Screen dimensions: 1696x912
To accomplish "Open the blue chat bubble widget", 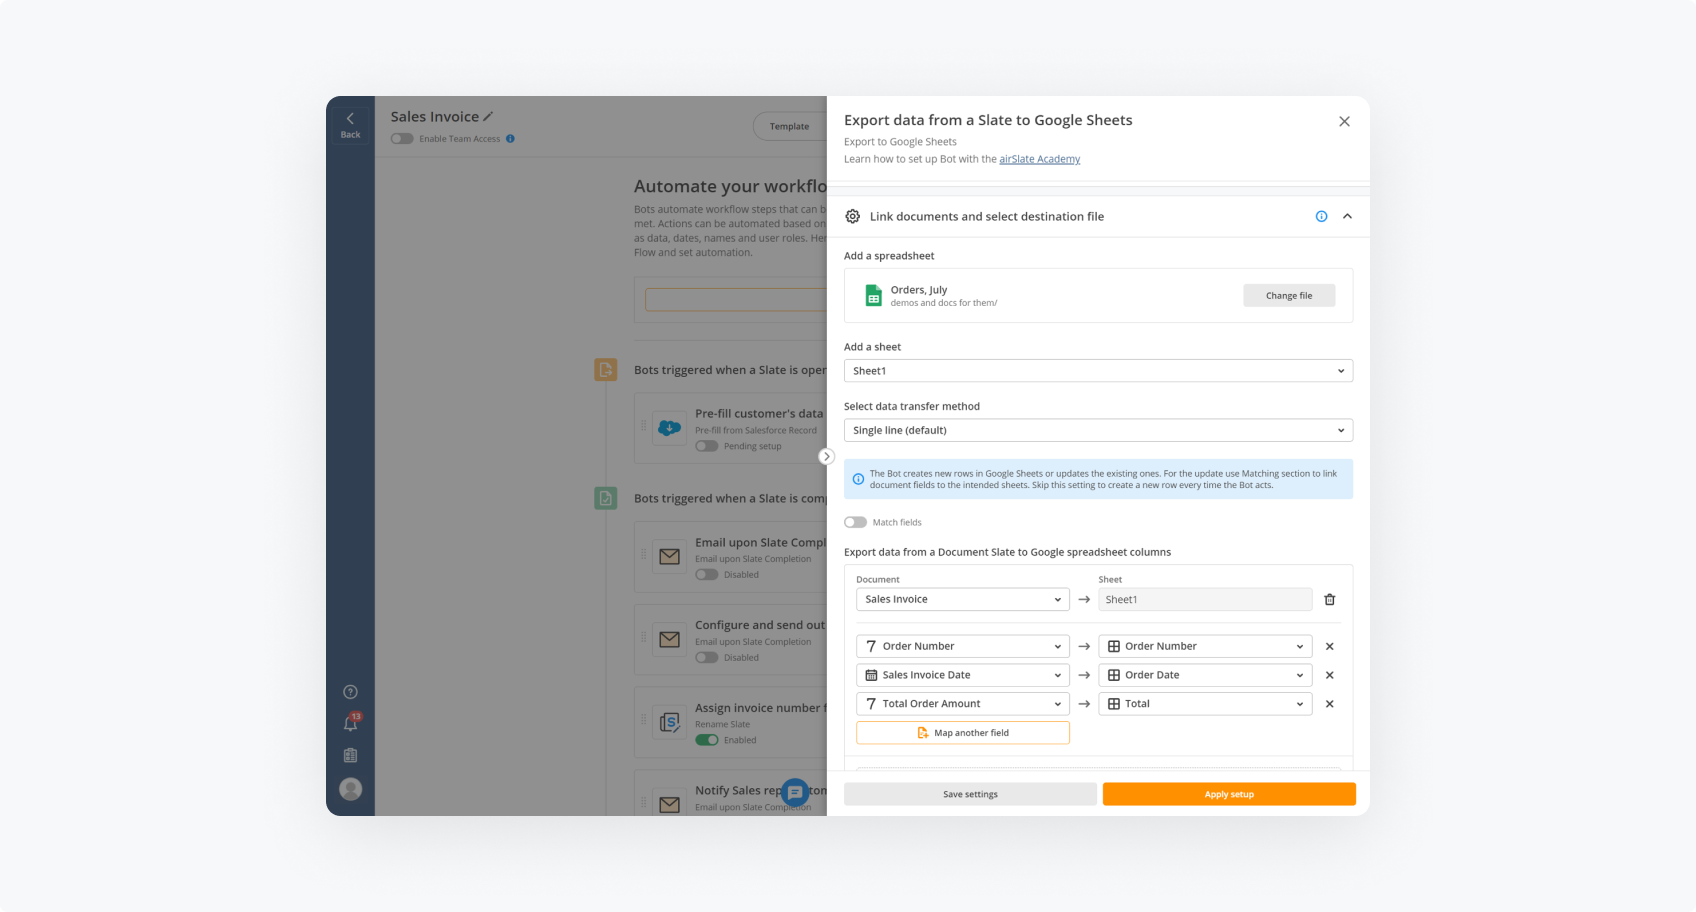I will (x=795, y=793).
